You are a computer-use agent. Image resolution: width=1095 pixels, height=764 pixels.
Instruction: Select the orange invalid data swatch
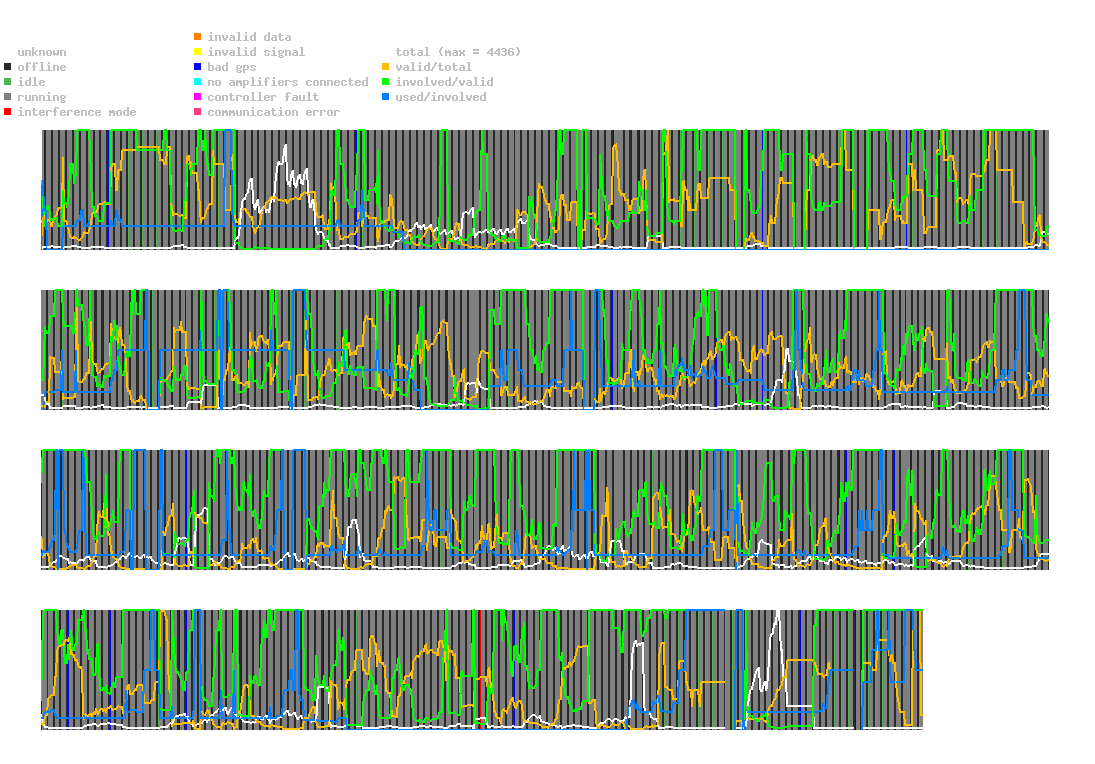(x=197, y=37)
